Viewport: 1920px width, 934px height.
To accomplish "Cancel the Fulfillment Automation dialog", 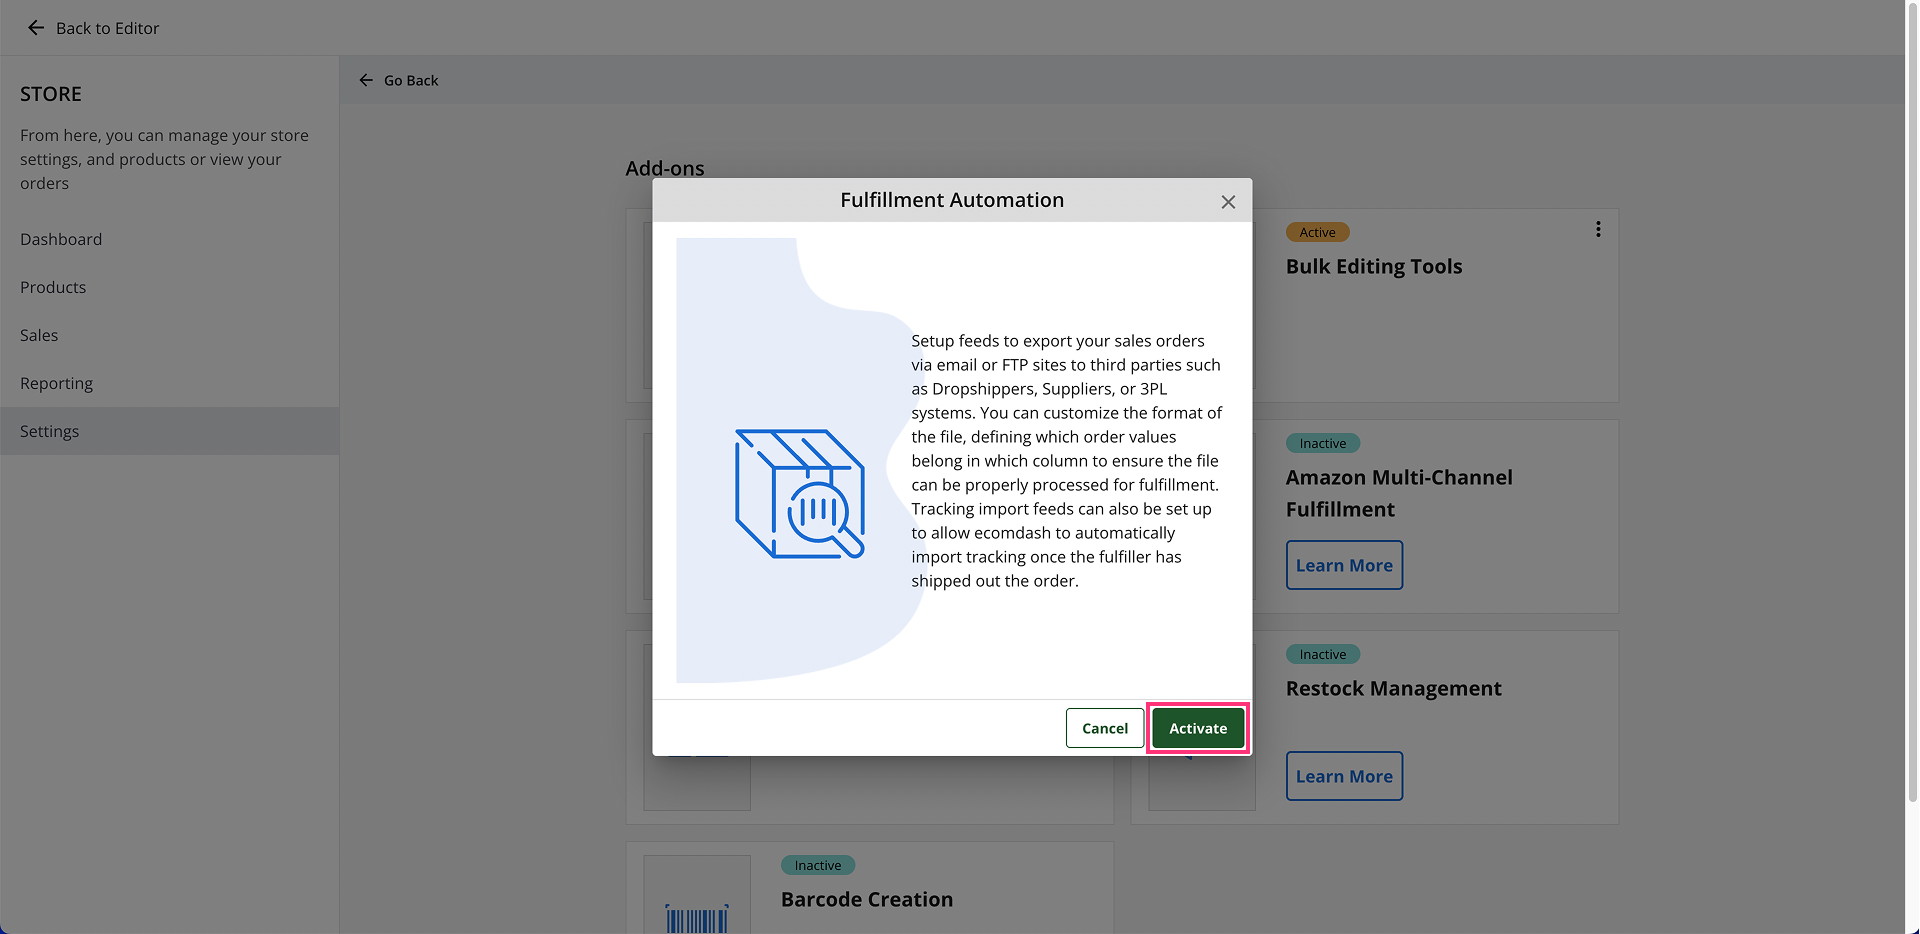I will 1105,728.
